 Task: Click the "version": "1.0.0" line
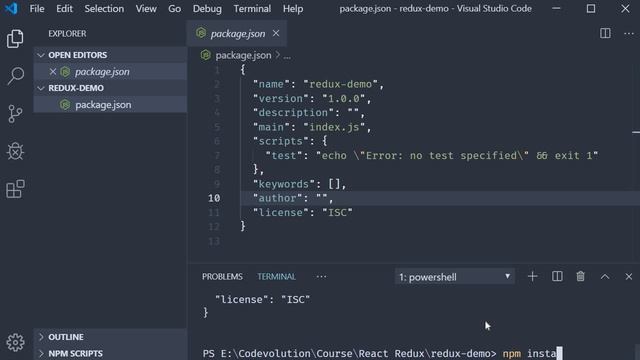tap(312, 98)
